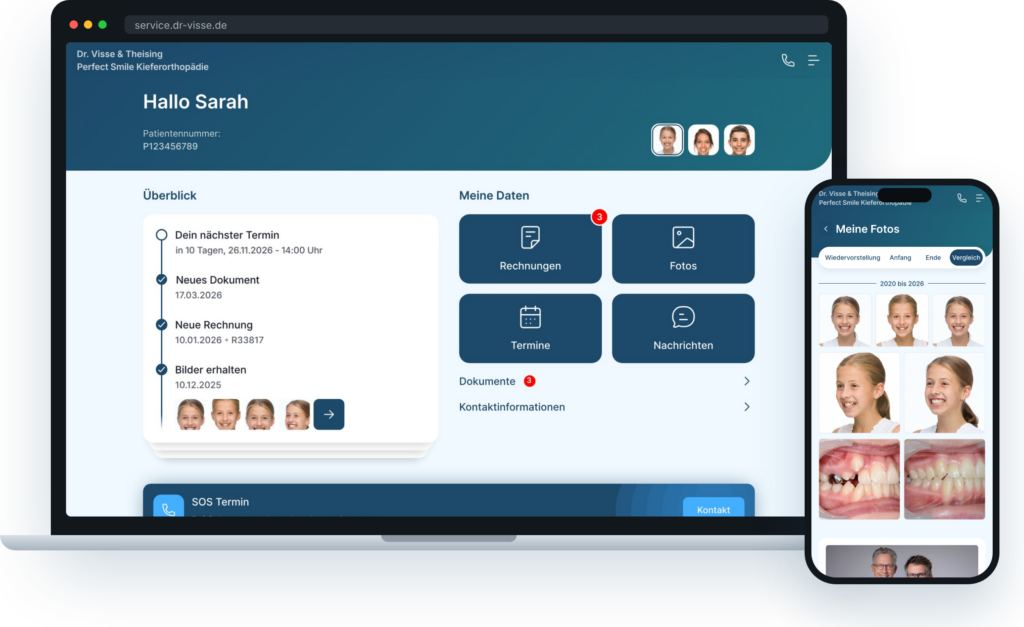Switch to Anfang tab on phone
1024x627 pixels.
pyautogui.click(x=900, y=257)
